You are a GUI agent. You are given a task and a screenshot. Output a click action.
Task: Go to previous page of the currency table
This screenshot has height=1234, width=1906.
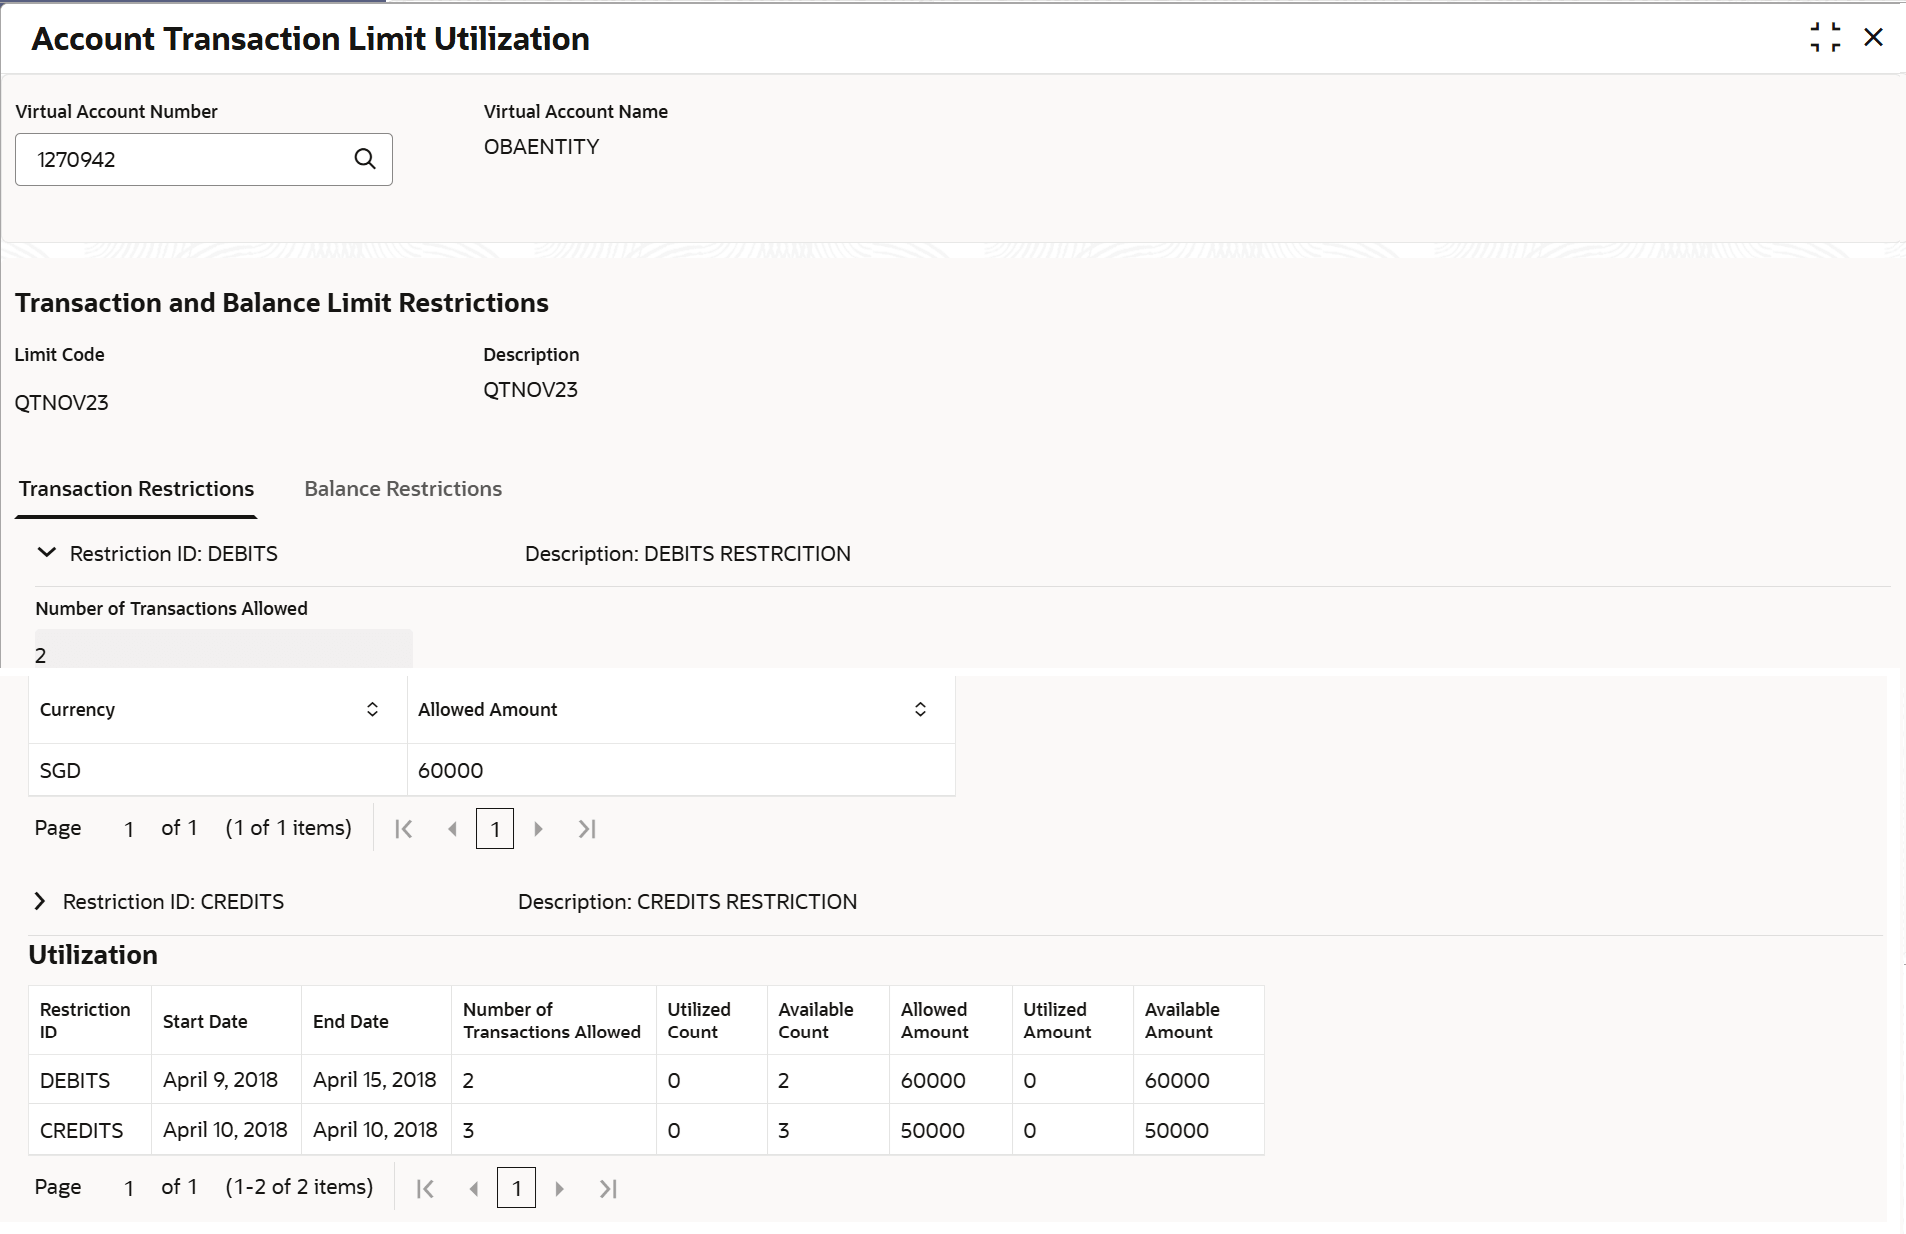pos(453,829)
